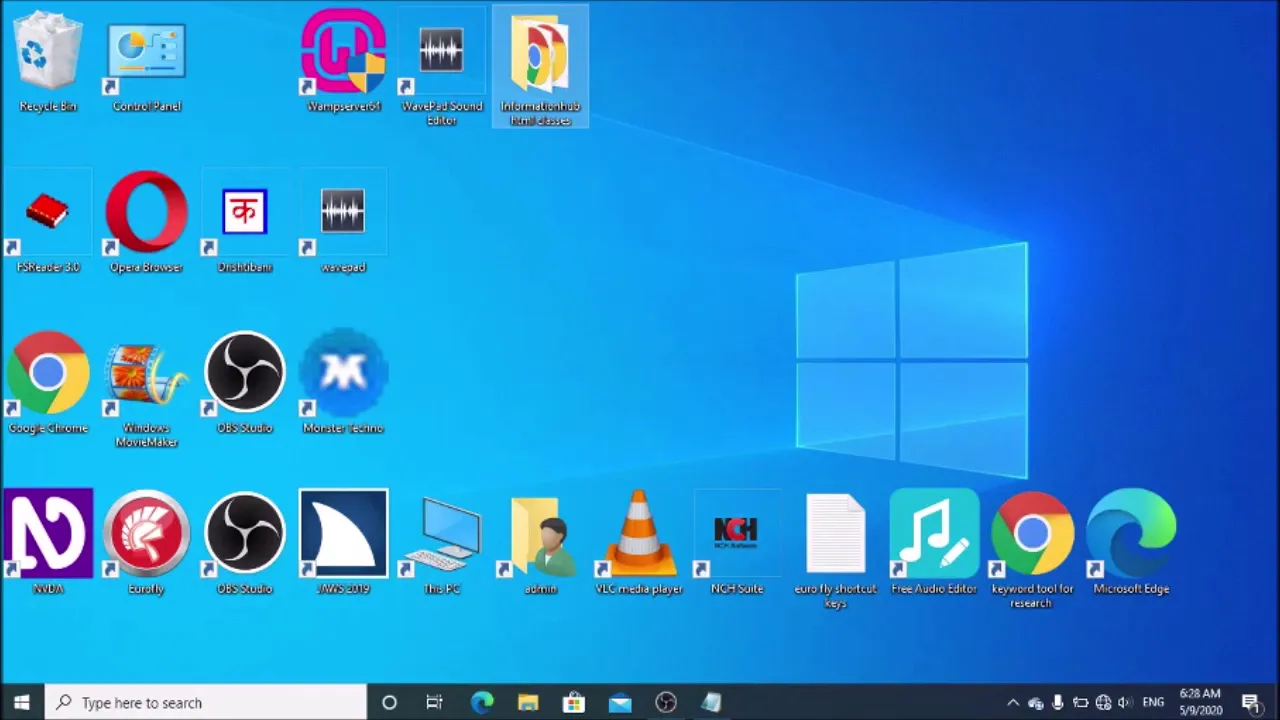Image resolution: width=1280 pixels, height=720 pixels.
Task: Click the ENG language indicator
Action: tap(1153, 703)
